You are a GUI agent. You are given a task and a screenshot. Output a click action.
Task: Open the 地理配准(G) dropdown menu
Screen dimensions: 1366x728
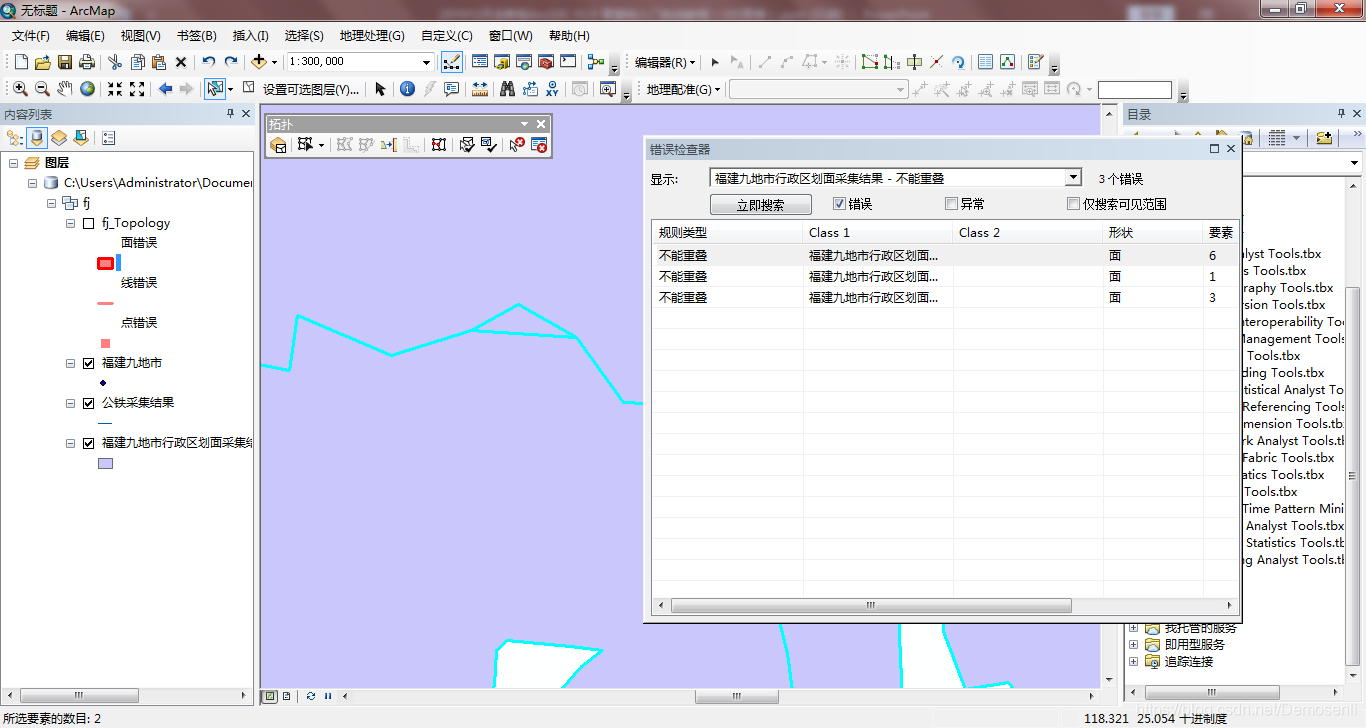tap(683, 89)
